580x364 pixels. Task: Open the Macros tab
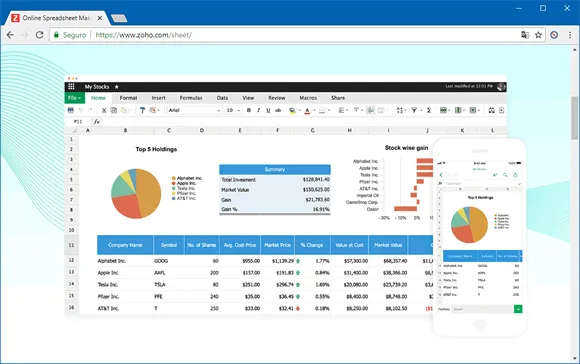(x=308, y=98)
